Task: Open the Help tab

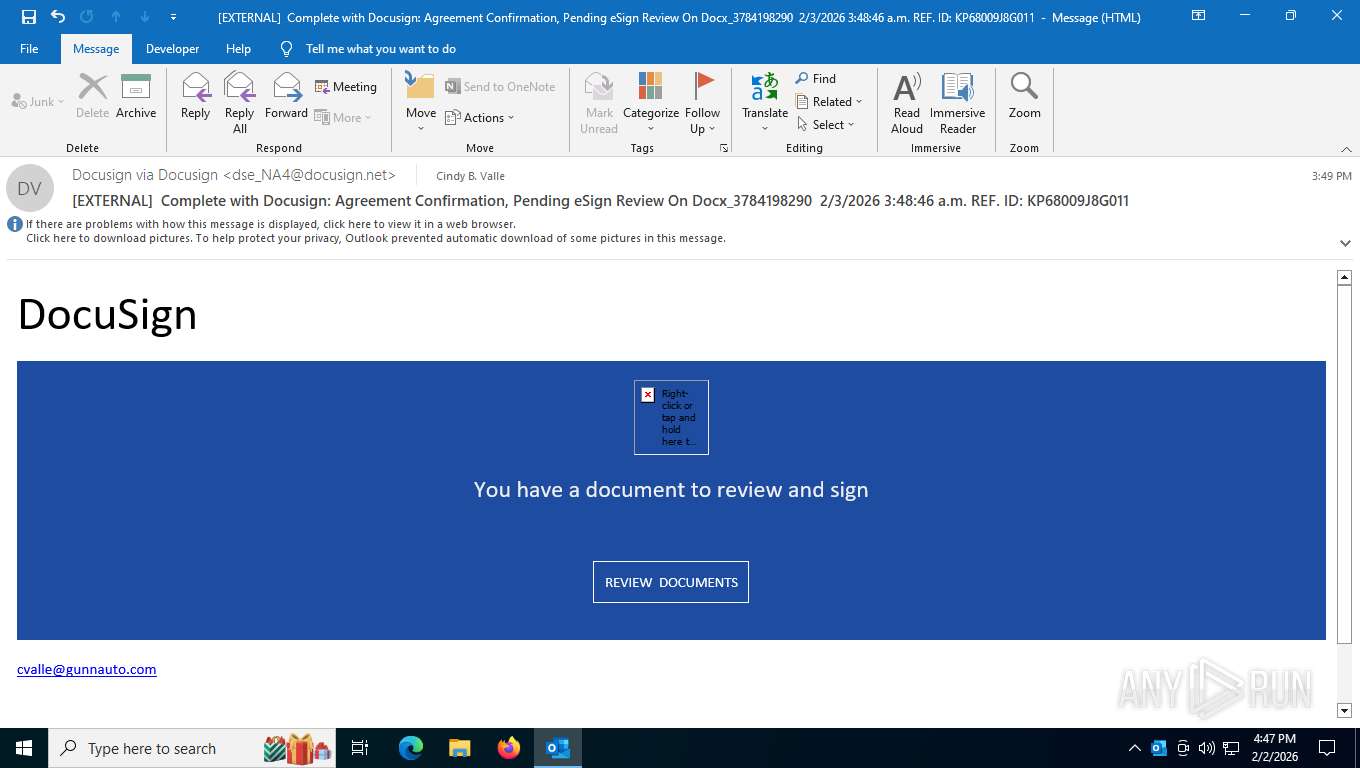Action: 238,49
